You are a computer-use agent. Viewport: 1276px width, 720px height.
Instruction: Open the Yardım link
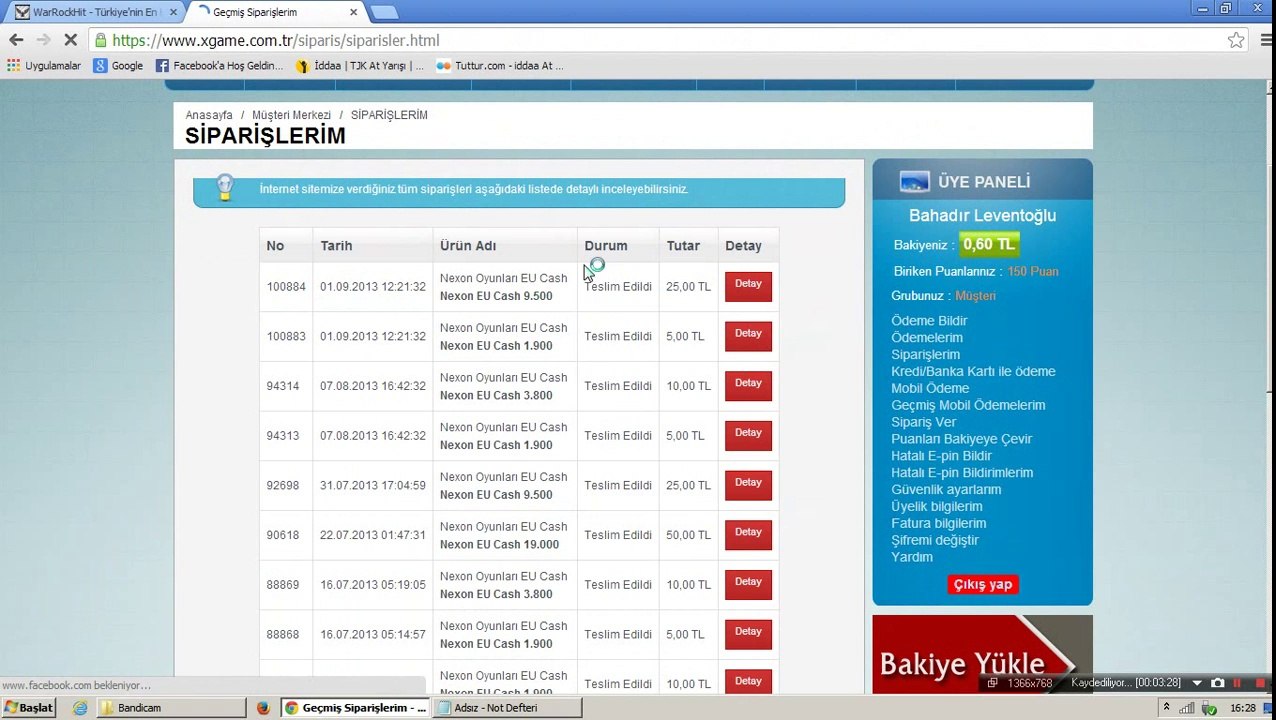click(x=912, y=557)
